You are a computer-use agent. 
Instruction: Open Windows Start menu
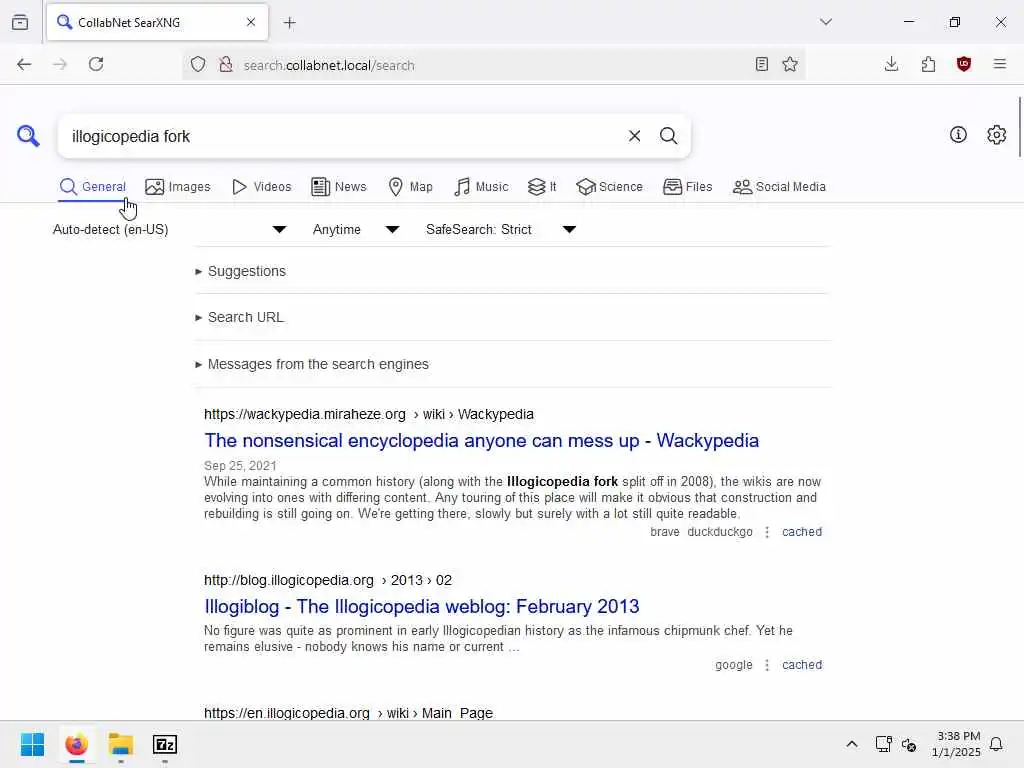pos(32,744)
